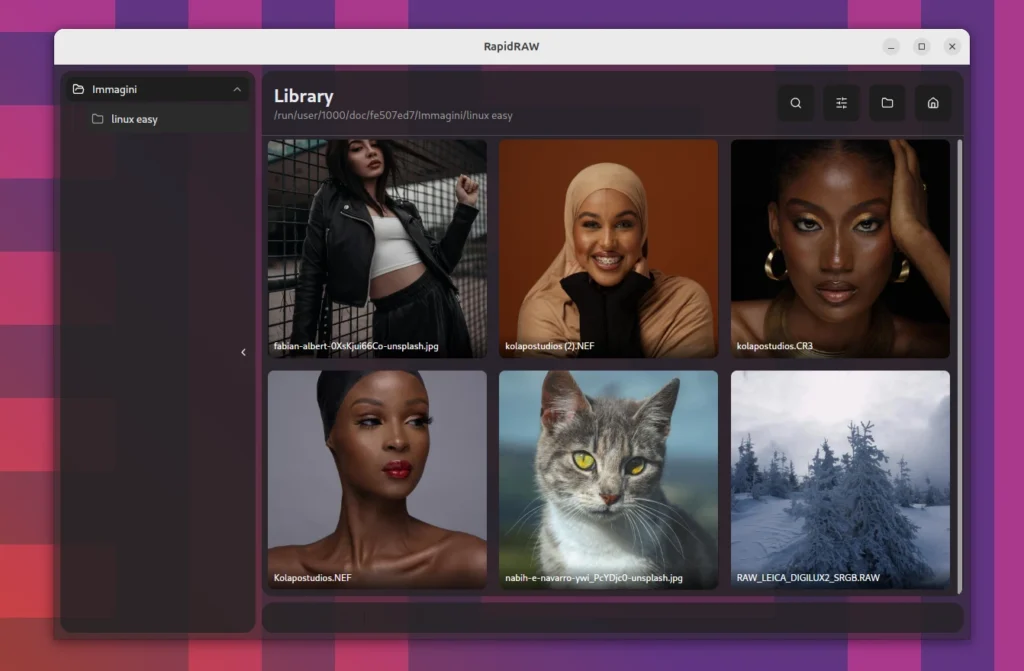1024x671 pixels.
Task: Maximize the RapidRAW window
Action: point(922,47)
